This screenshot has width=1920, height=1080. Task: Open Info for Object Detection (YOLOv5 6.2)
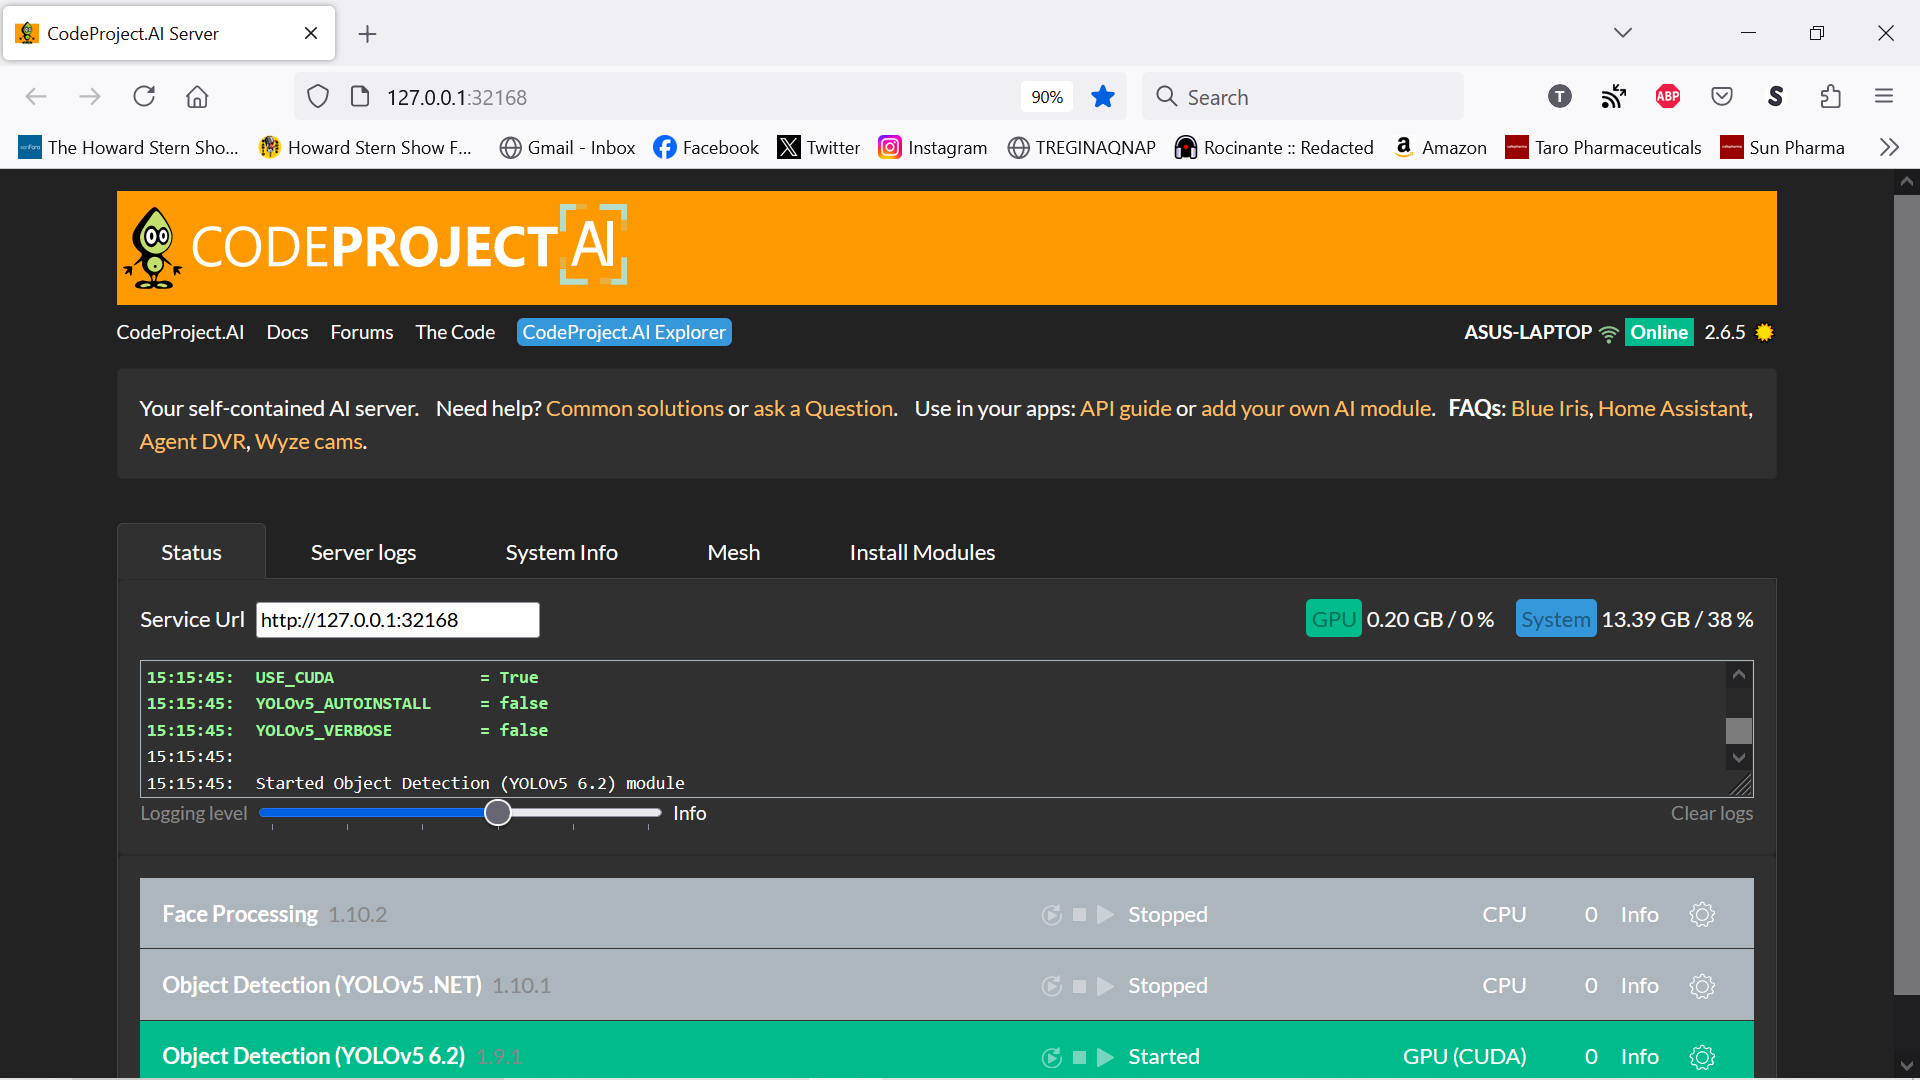click(x=1639, y=1057)
